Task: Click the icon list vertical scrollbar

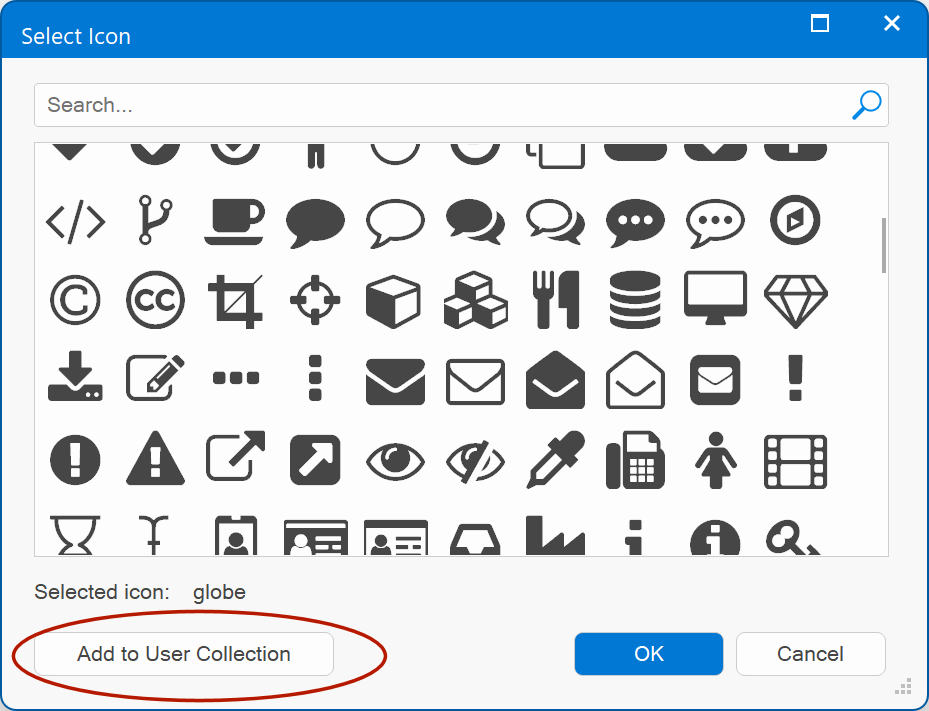Action: [x=883, y=246]
